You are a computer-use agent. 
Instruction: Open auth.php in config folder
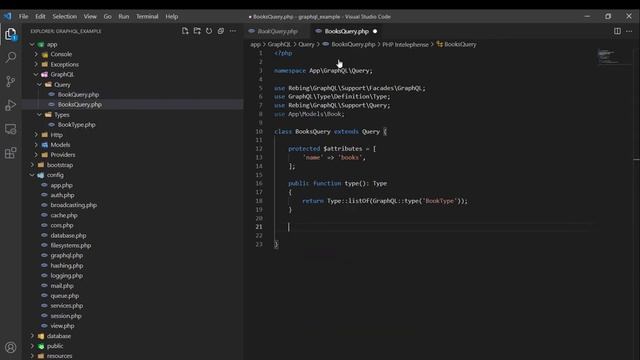(62, 195)
